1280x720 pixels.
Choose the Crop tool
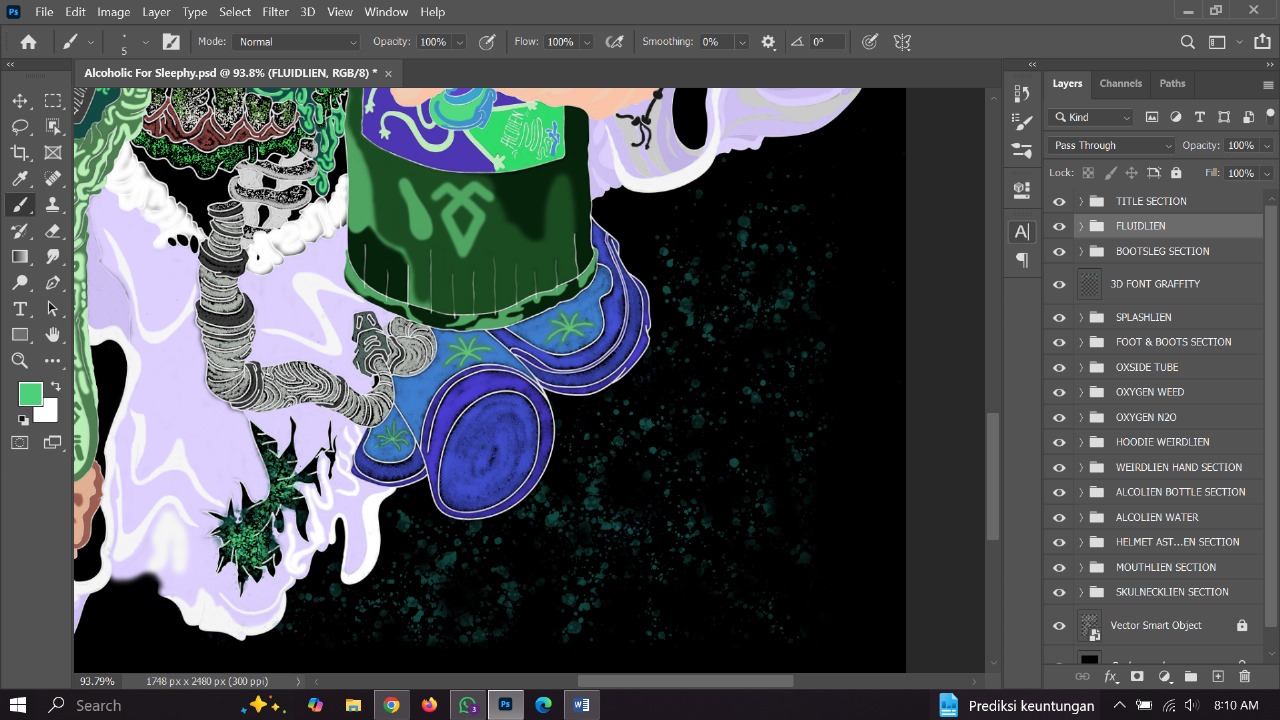20,152
